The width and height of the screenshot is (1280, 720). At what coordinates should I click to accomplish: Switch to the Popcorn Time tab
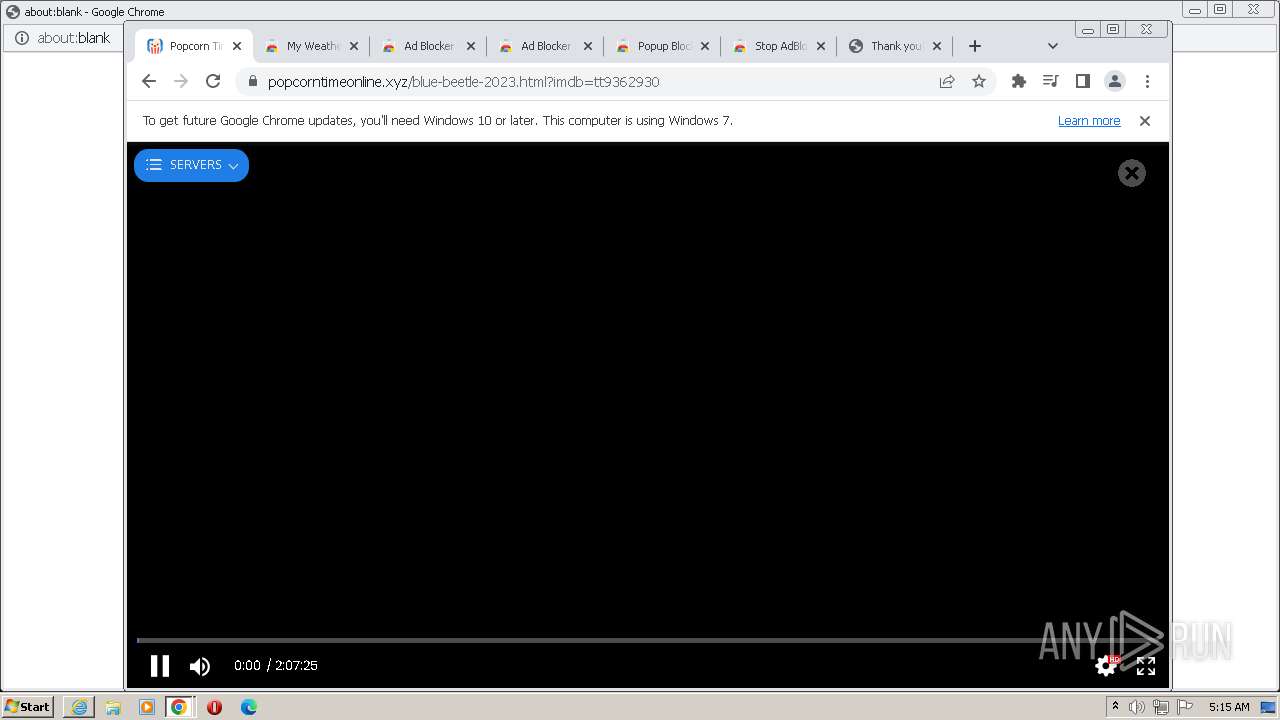(x=194, y=46)
